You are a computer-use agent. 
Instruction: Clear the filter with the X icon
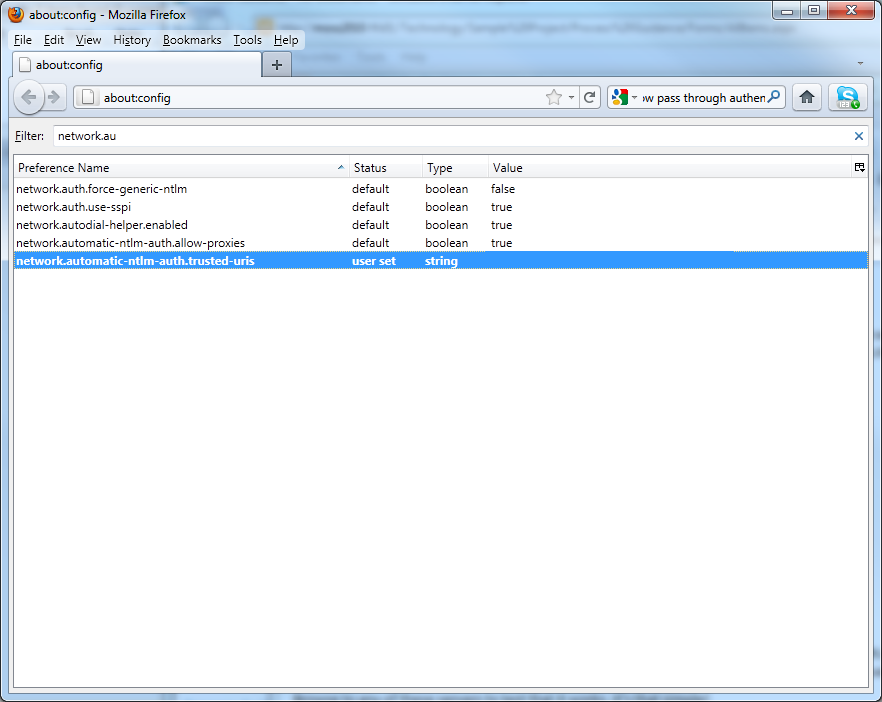tap(858, 136)
